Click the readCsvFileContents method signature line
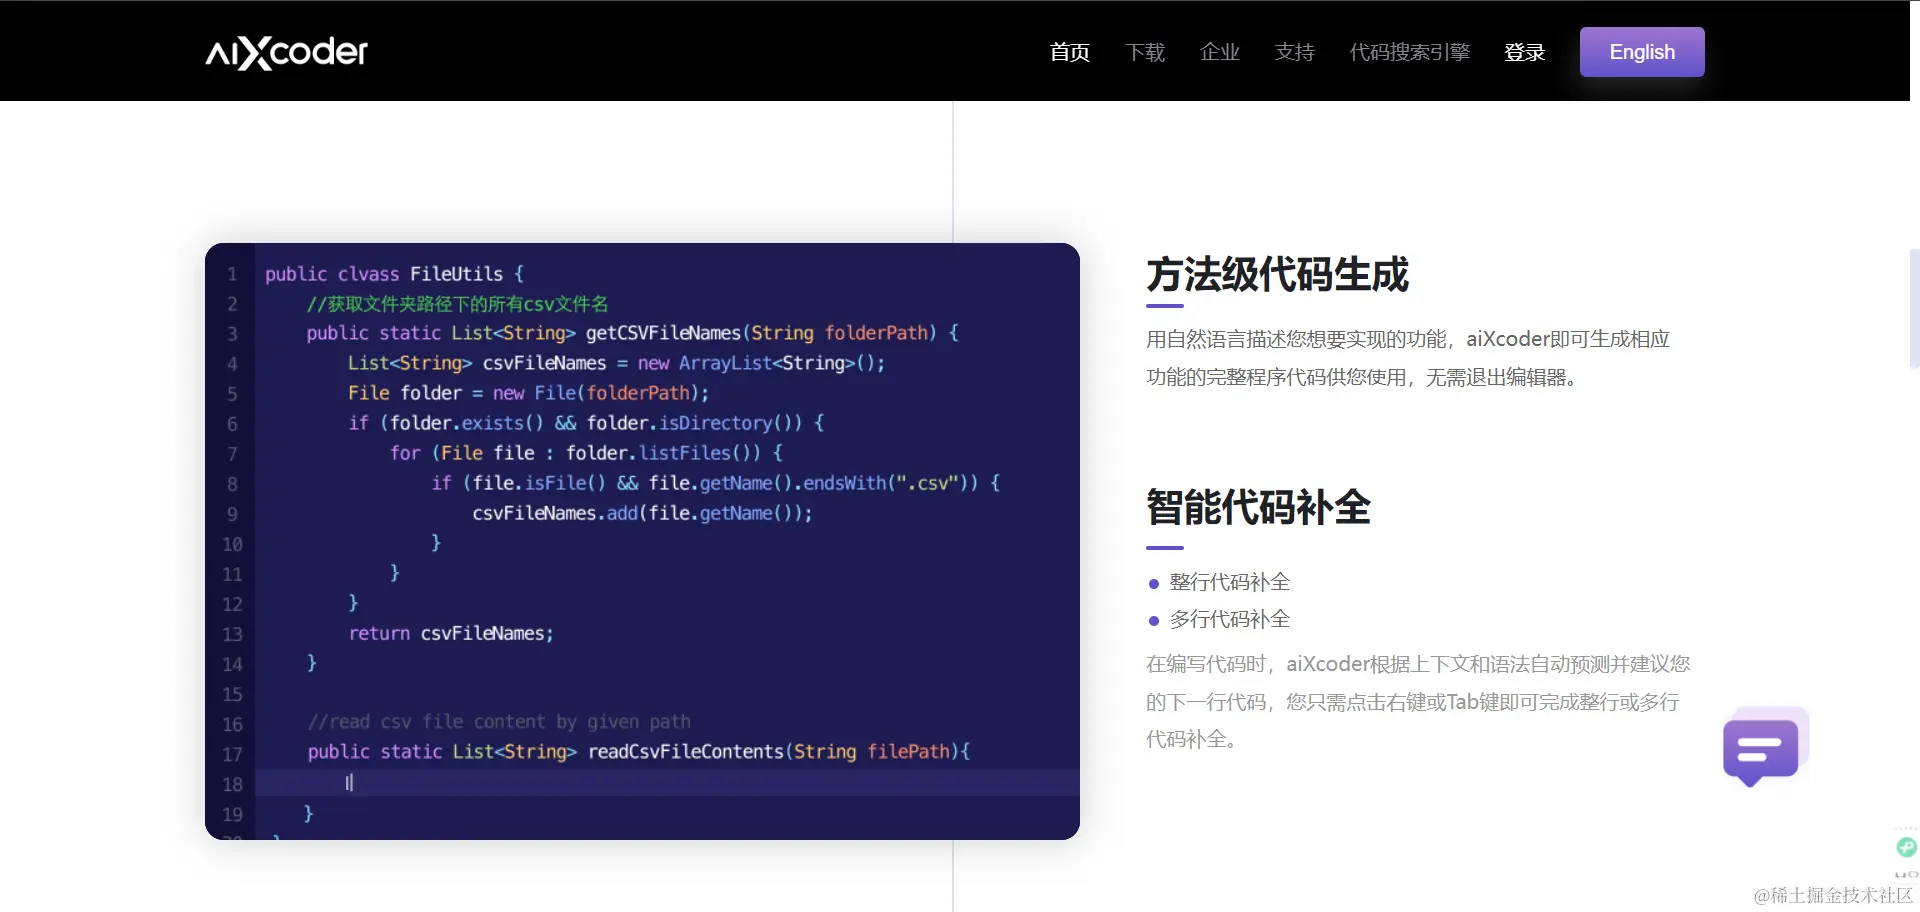 (638, 751)
